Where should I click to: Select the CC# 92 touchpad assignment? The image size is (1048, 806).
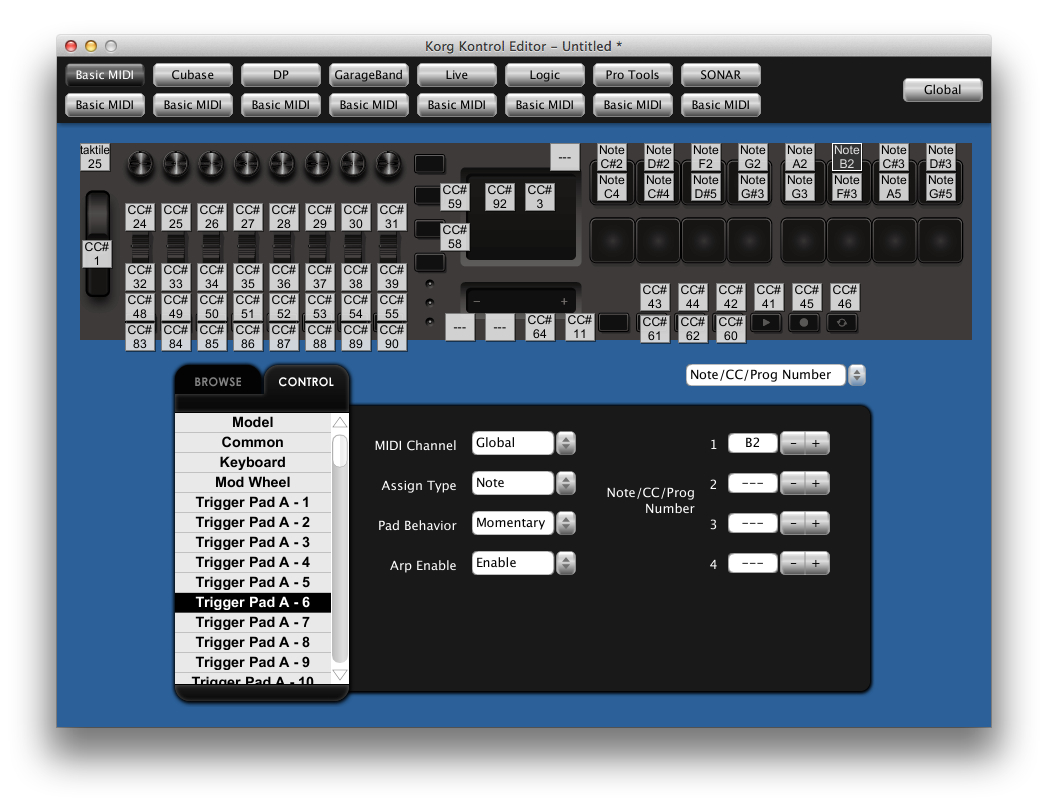tap(498, 194)
